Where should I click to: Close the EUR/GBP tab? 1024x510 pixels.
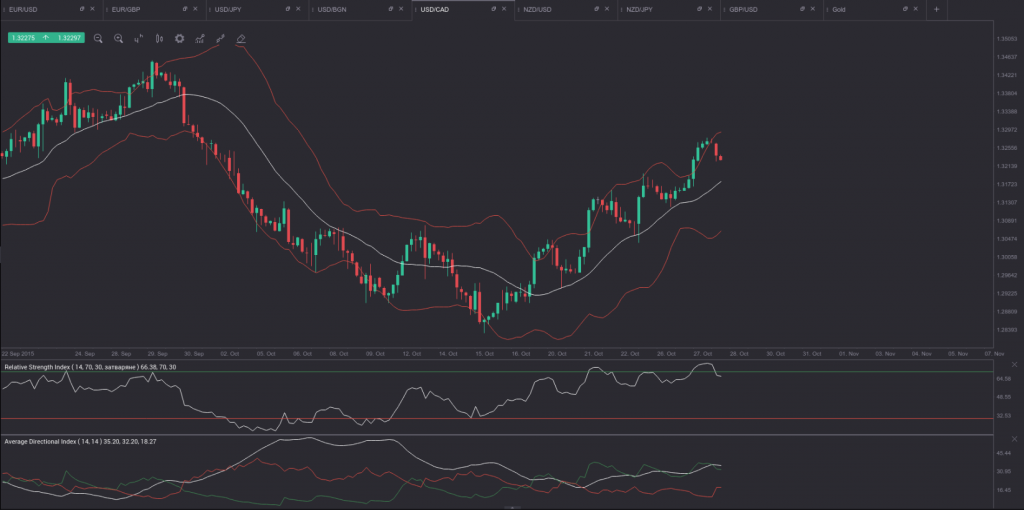pyautogui.click(x=195, y=9)
